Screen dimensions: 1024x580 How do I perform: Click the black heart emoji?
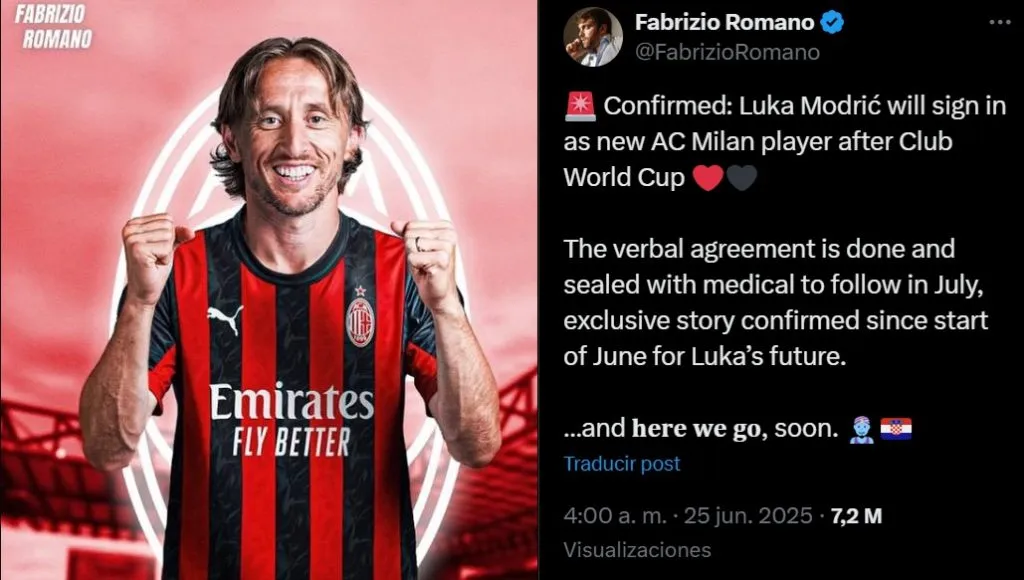tap(742, 178)
